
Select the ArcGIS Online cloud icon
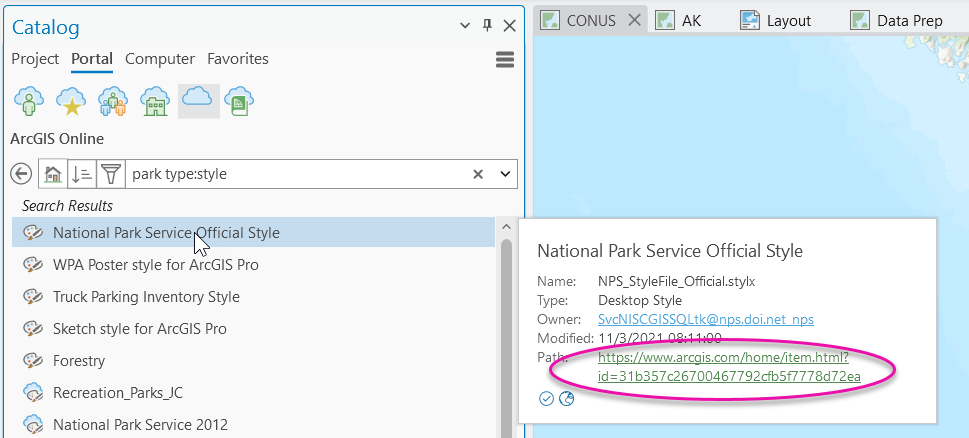pyautogui.click(x=198, y=98)
